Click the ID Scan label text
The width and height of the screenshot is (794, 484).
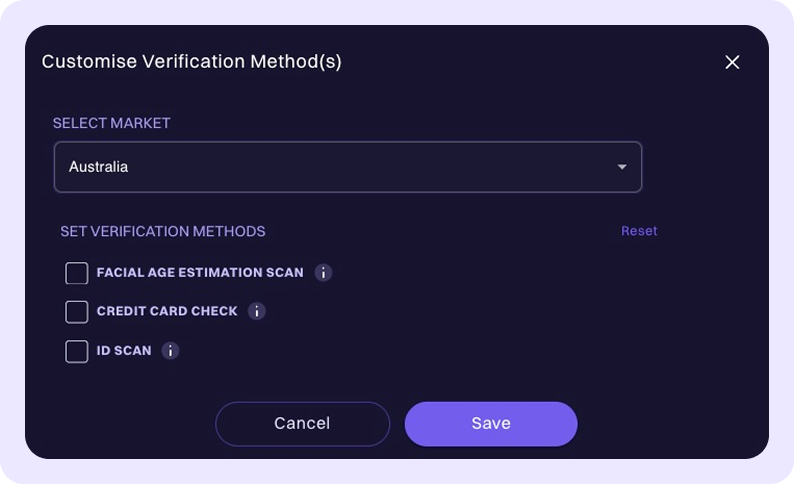coord(124,351)
